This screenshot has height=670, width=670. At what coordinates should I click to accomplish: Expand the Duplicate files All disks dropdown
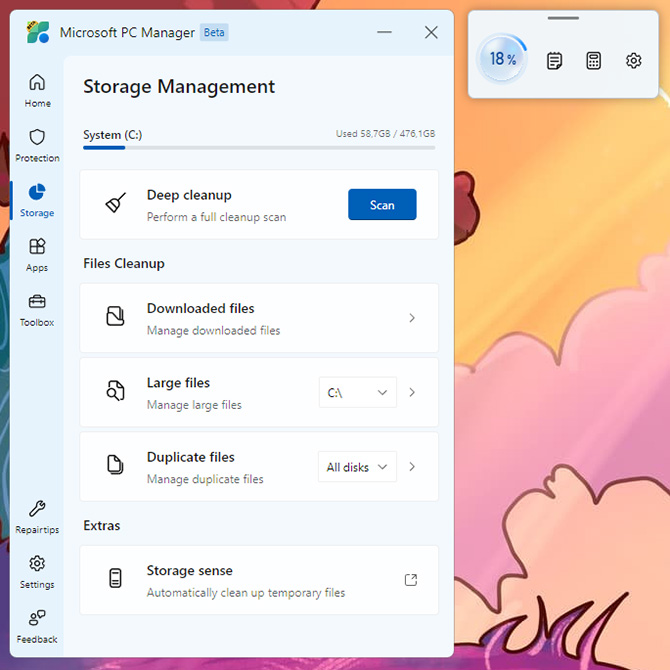[x=357, y=467]
